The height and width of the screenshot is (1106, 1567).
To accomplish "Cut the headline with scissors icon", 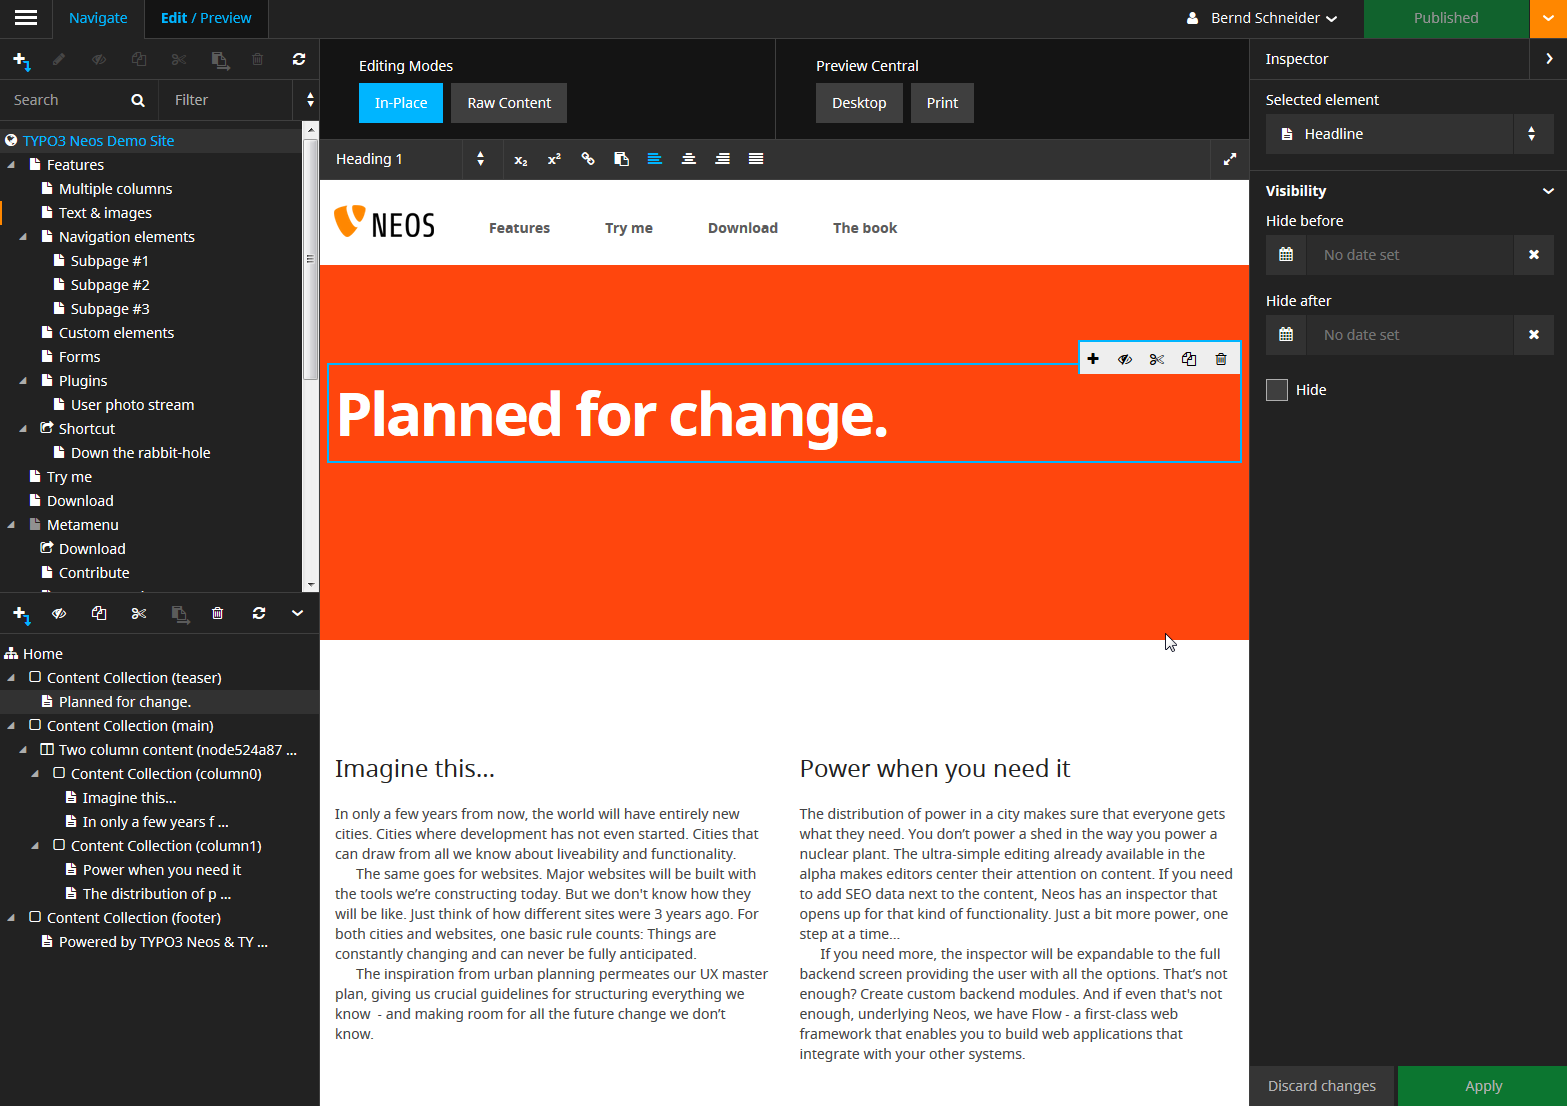I will 1157,359.
